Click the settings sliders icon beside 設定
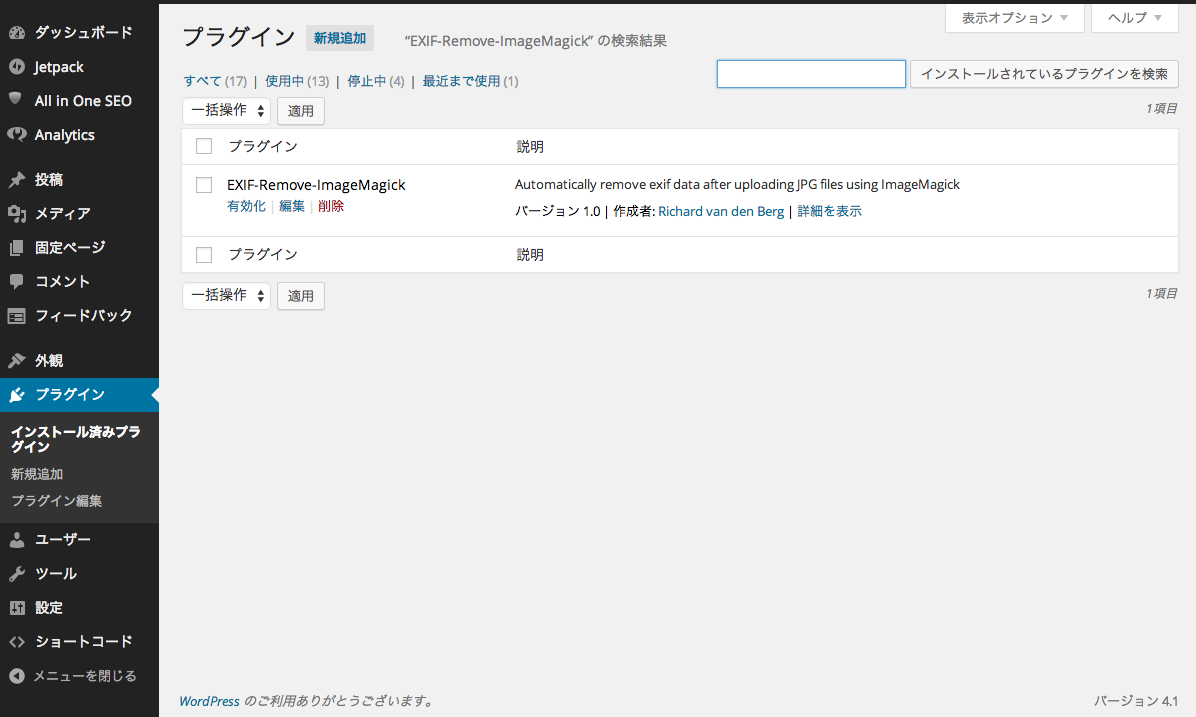 click(17, 608)
